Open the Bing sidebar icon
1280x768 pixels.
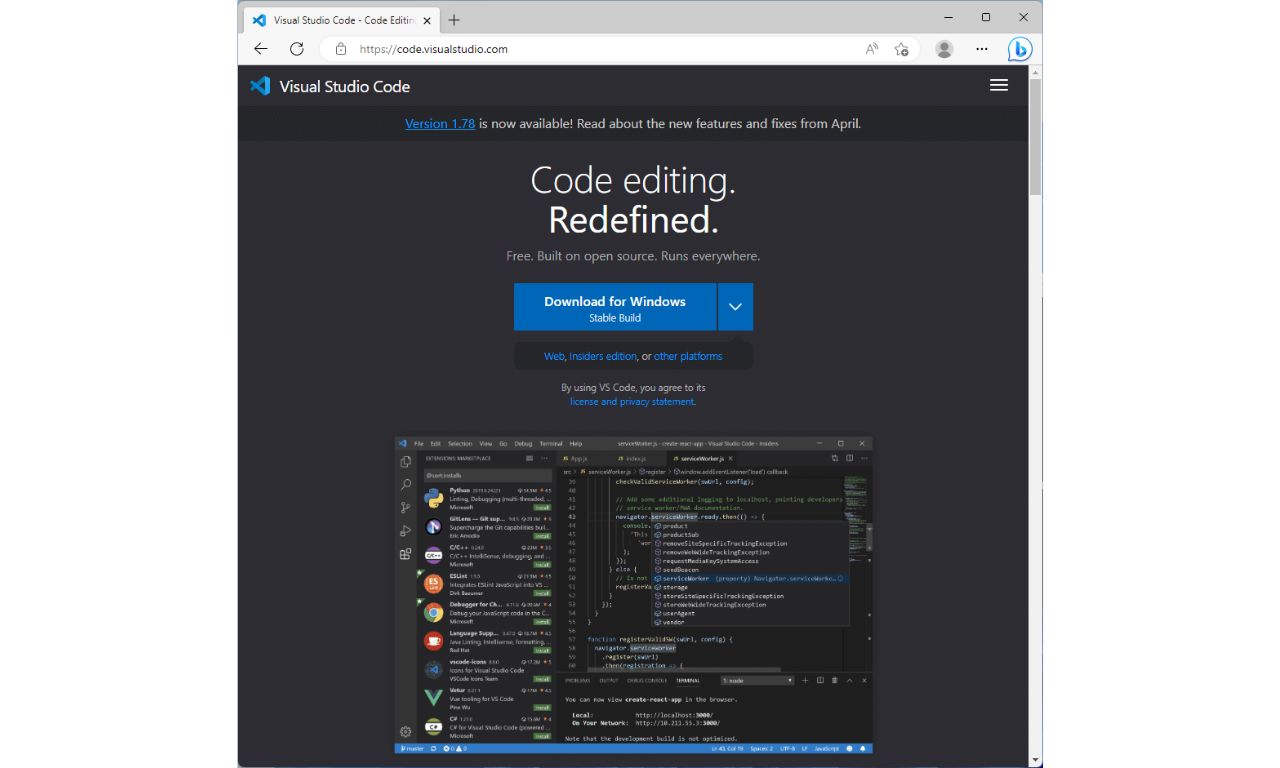click(x=1019, y=49)
